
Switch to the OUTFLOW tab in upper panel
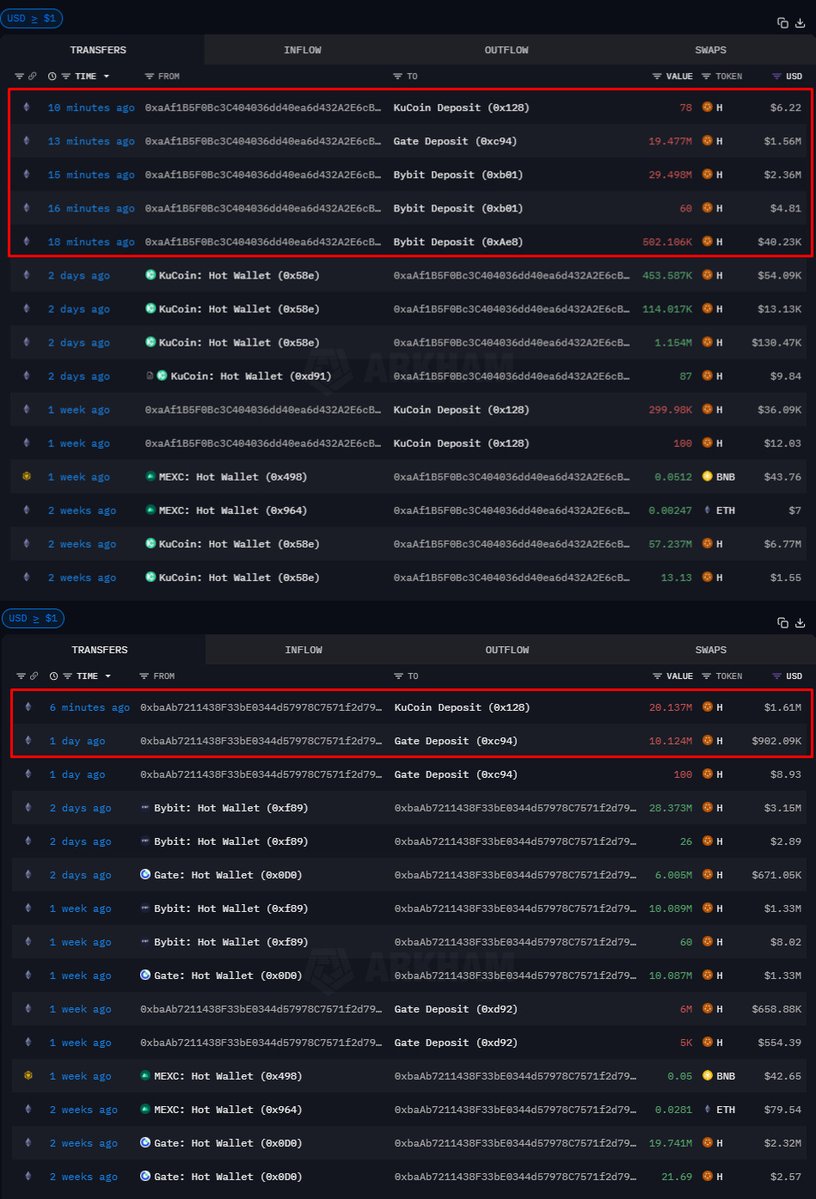pyautogui.click(x=506, y=50)
